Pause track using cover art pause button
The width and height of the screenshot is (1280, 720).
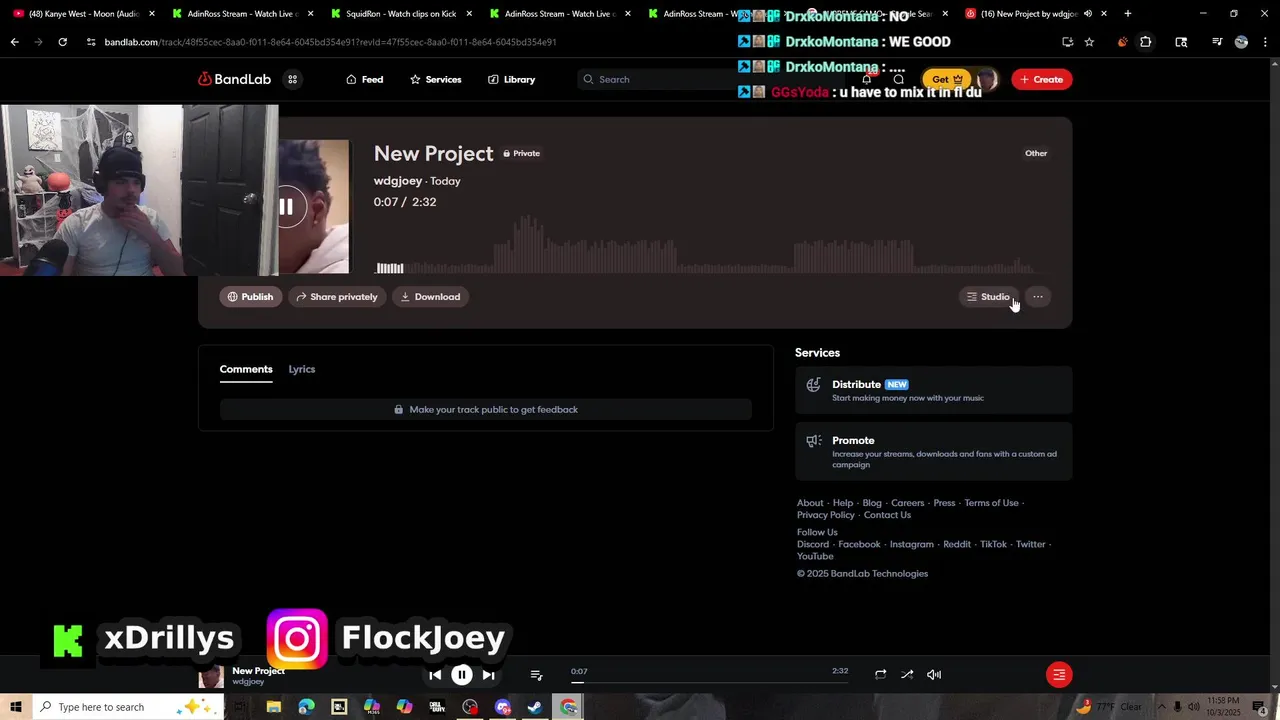pos(286,207)
